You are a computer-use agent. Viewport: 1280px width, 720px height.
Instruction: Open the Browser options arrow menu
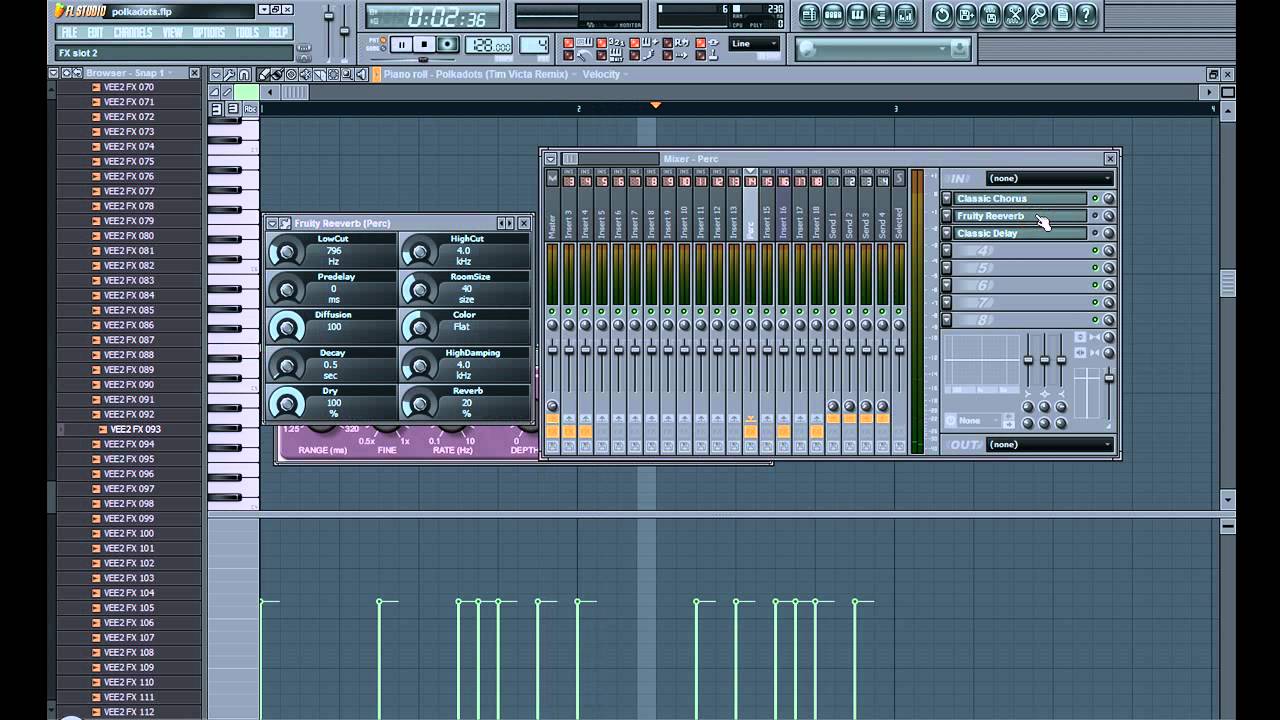pos(53,73)
